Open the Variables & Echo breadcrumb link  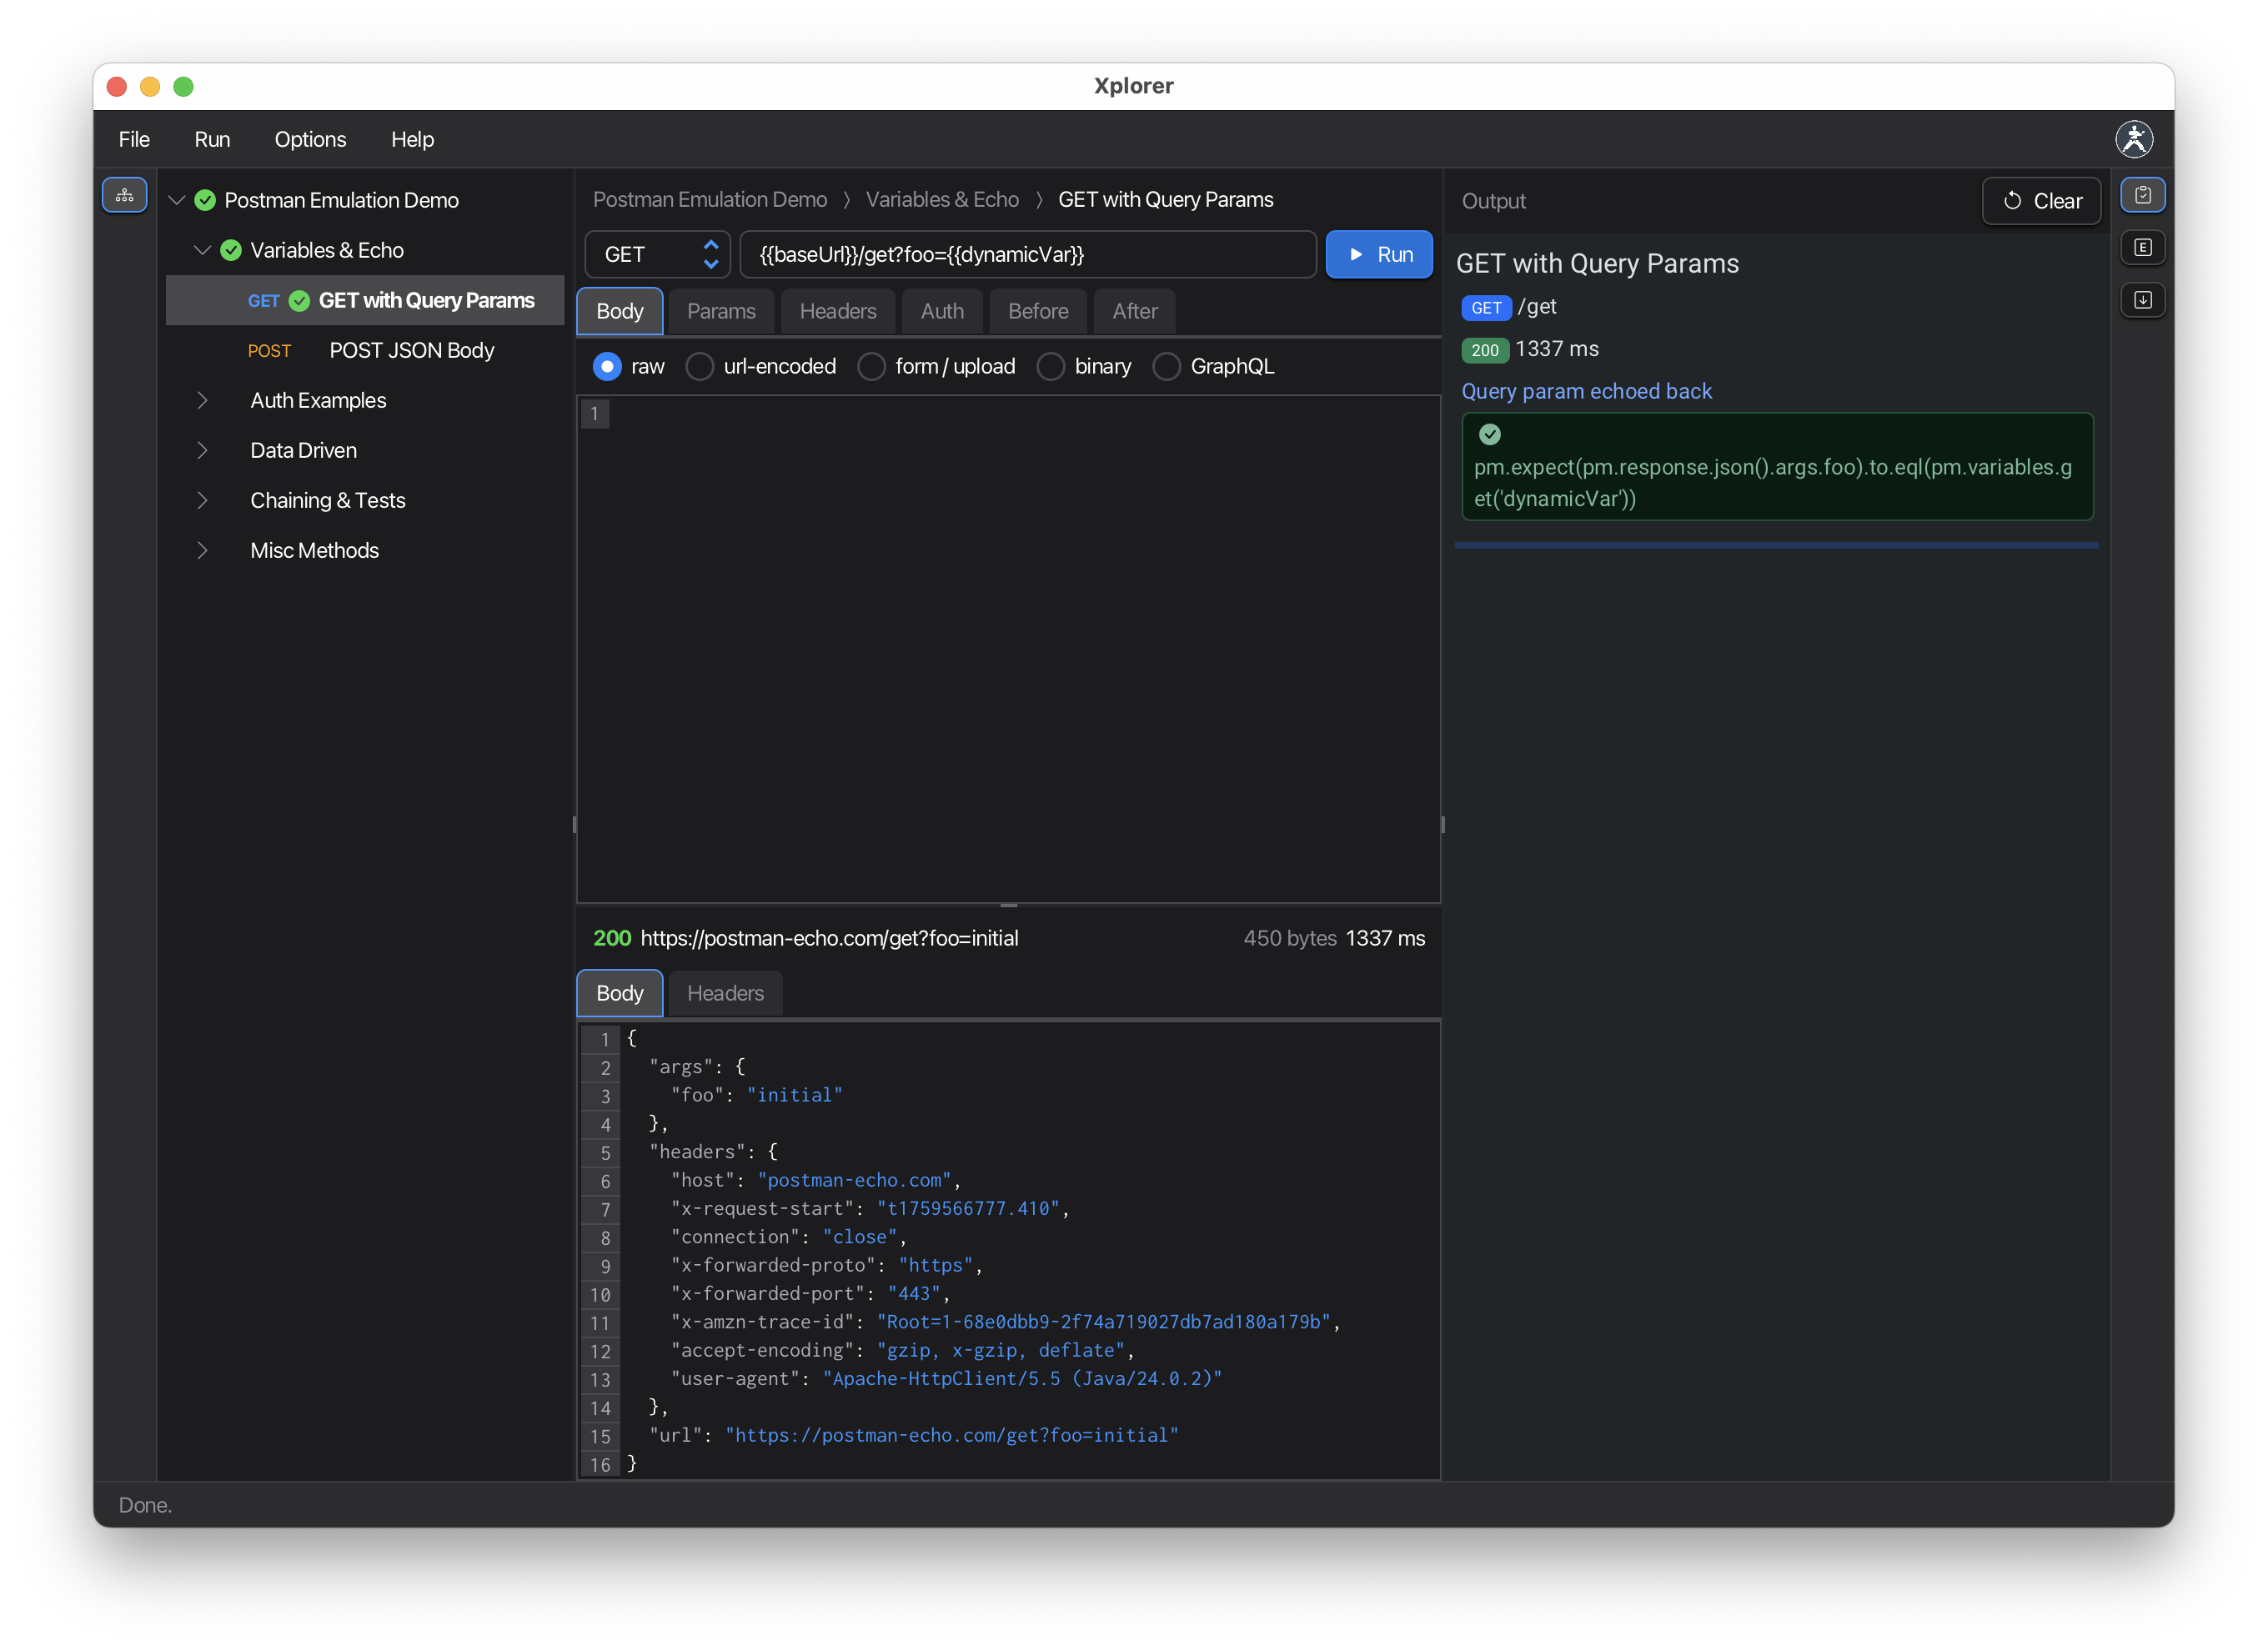point(942,199)
